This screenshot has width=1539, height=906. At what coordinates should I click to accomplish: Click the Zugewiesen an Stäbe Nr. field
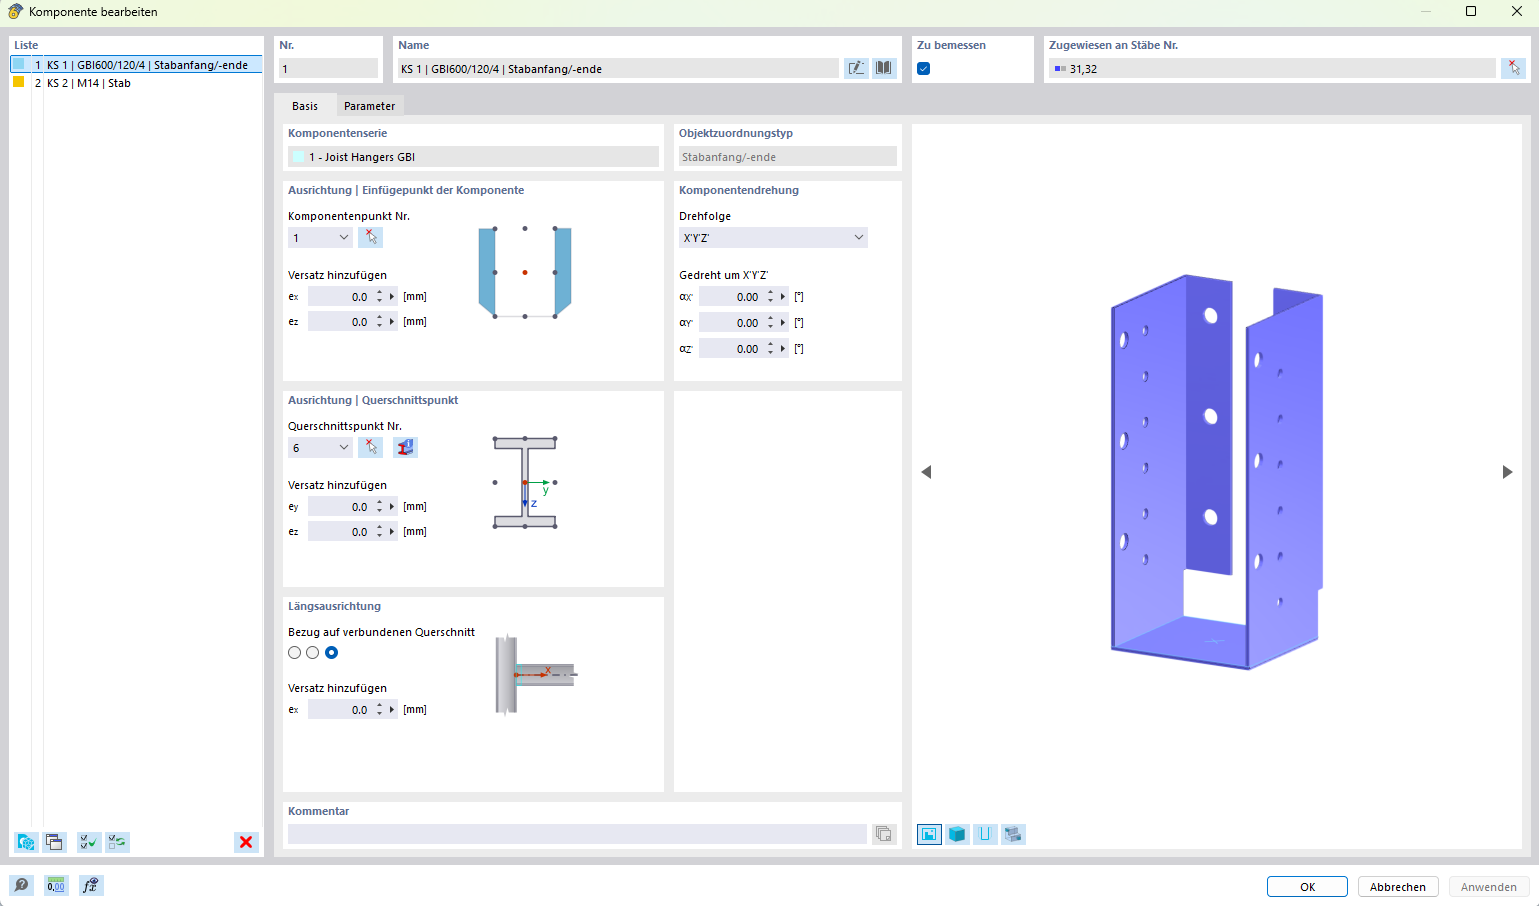tap(1272, 69)
